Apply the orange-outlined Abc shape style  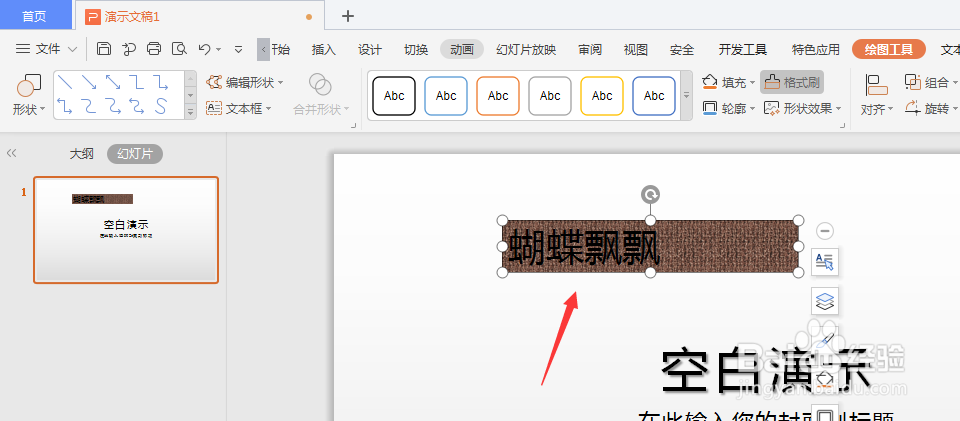tap(498, 95)
